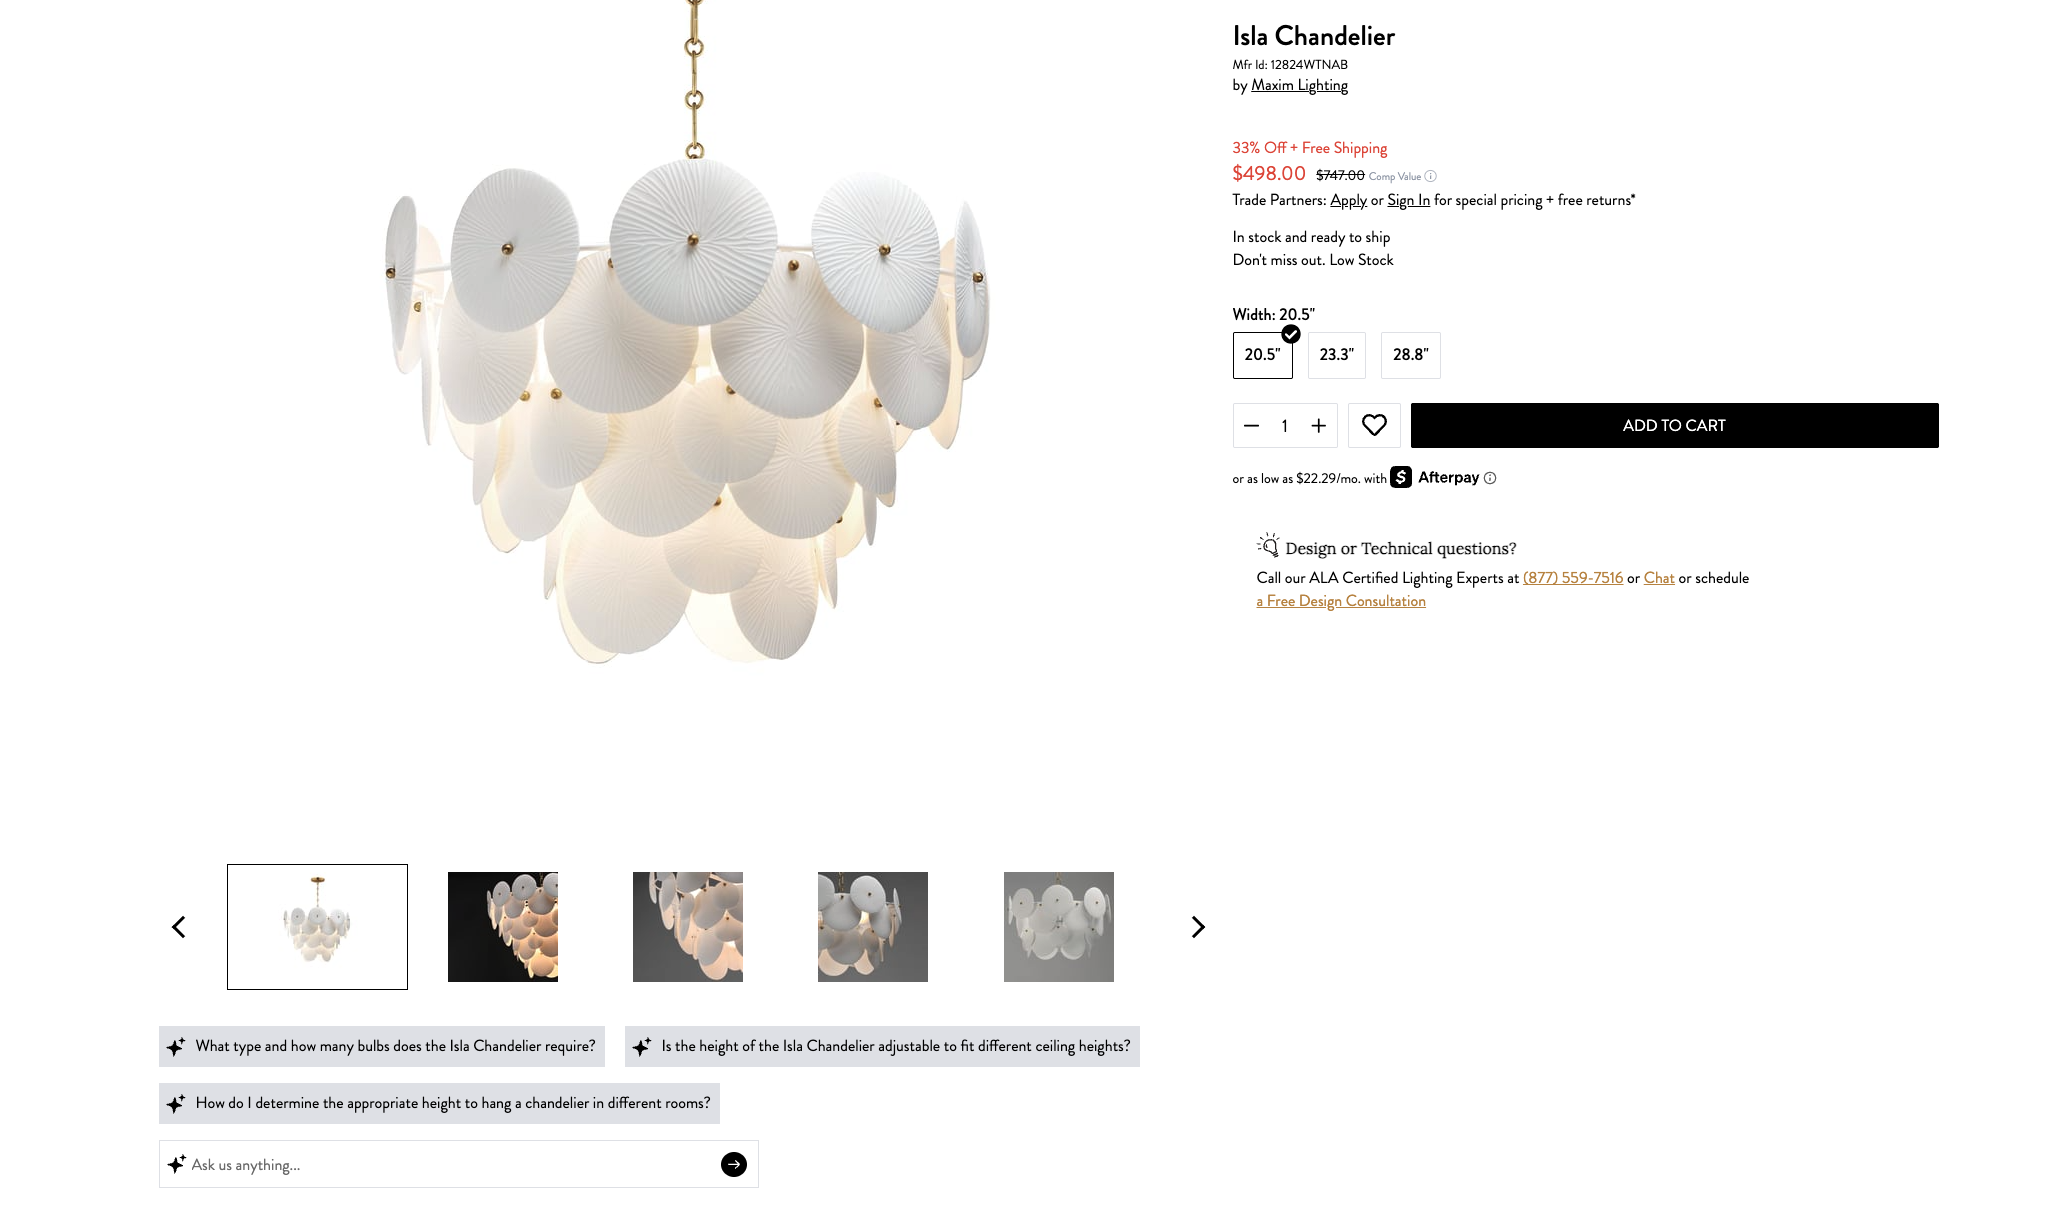Add item to wishlist with heart icon

point(1374,425)
